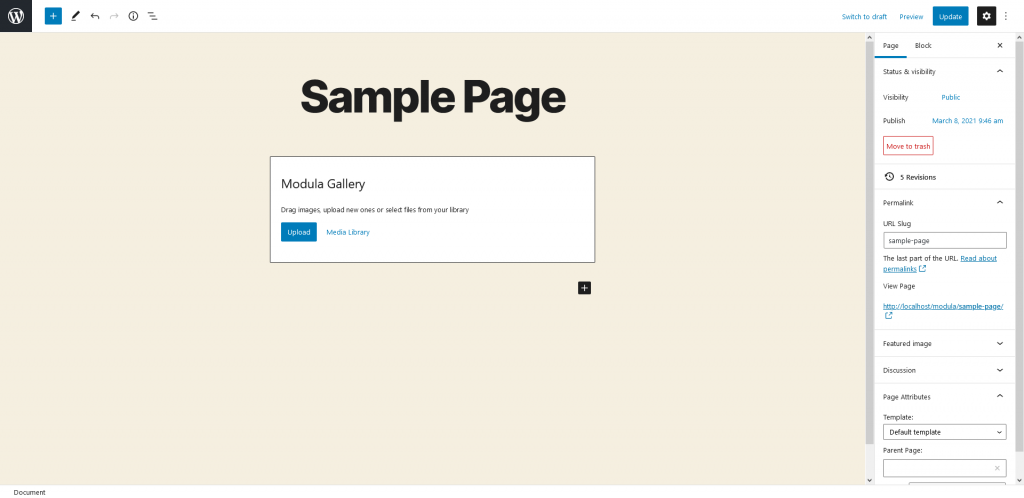Open the Default template dropdown
Viewport: 1024px width, 498px height.
[x=944, y=432]
